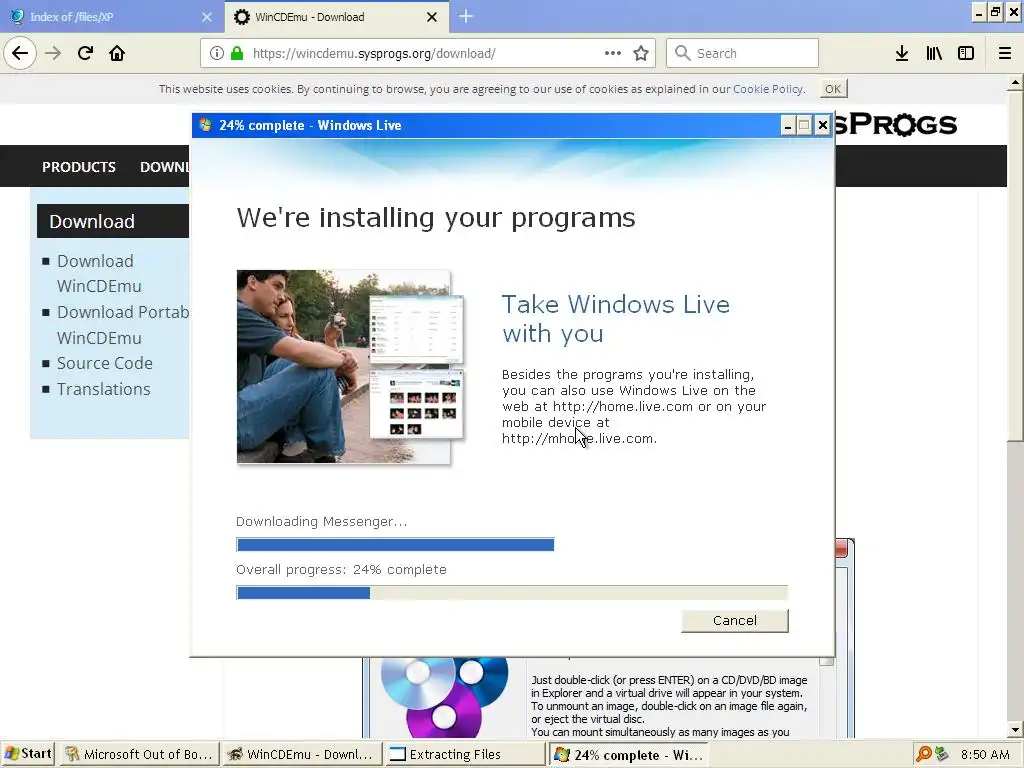Cancel the Windows Live installation
Viewport: 1024px width, 768px height.
click(x=735, y=620)
